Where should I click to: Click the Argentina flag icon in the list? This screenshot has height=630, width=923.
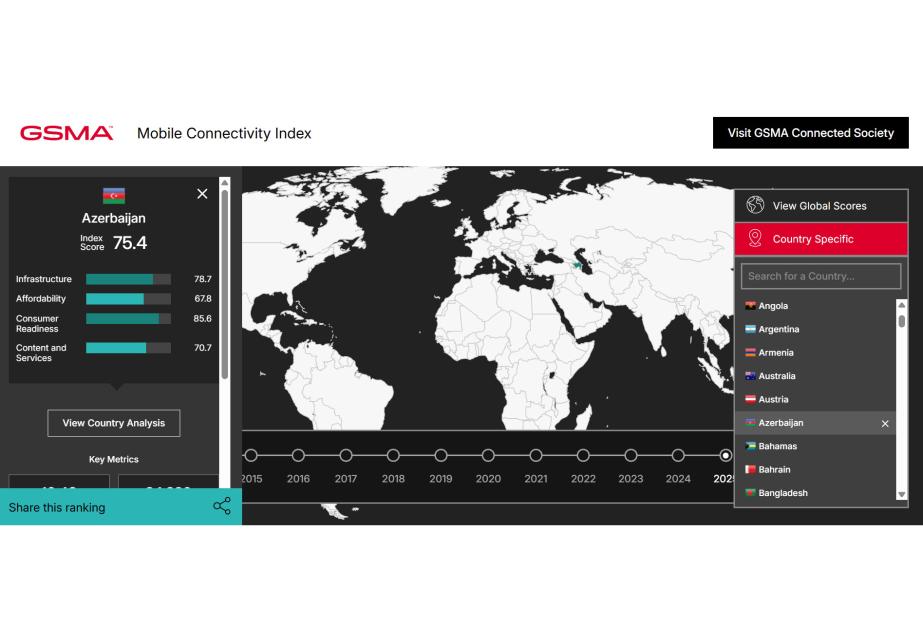tap(751, 329)
